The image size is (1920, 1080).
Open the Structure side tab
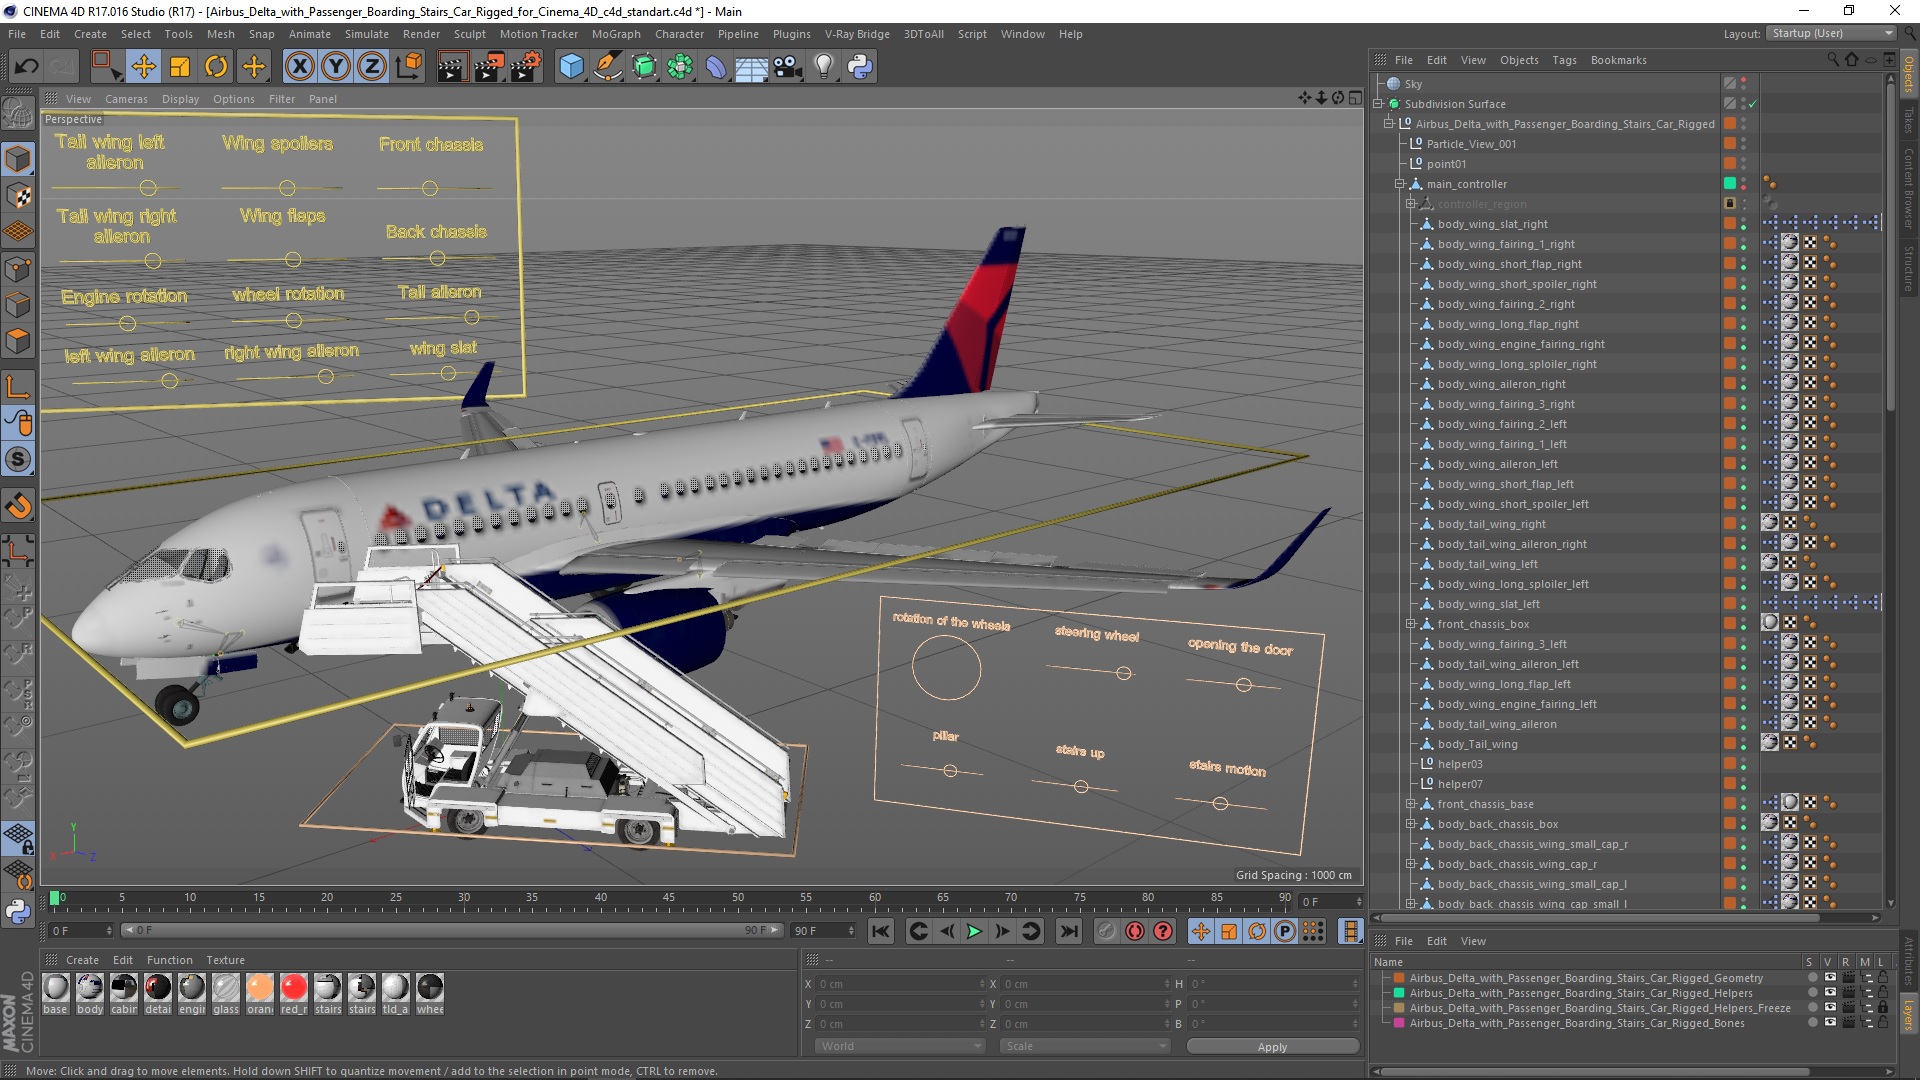1908,268
